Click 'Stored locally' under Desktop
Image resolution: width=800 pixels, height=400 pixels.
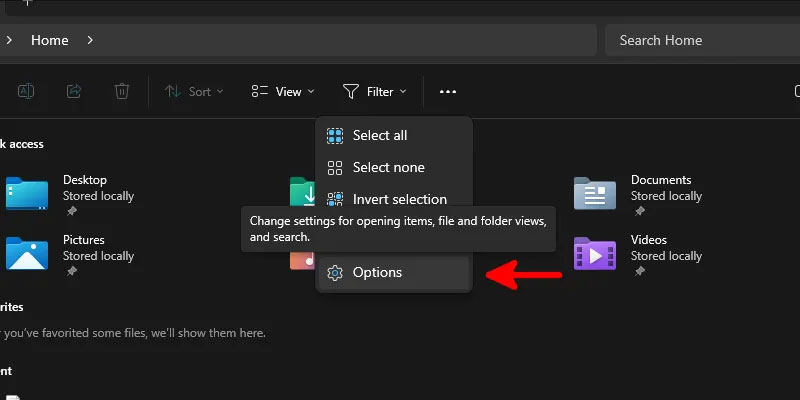pyautogui.click(x=98, y=196)
